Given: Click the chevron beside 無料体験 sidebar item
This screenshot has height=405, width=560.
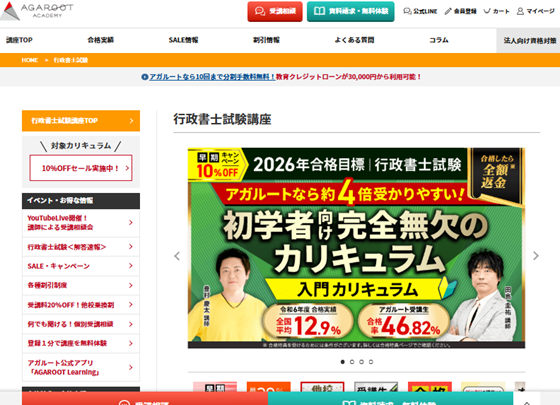Looking at the screenshot, I should click(x=131, y=343).
